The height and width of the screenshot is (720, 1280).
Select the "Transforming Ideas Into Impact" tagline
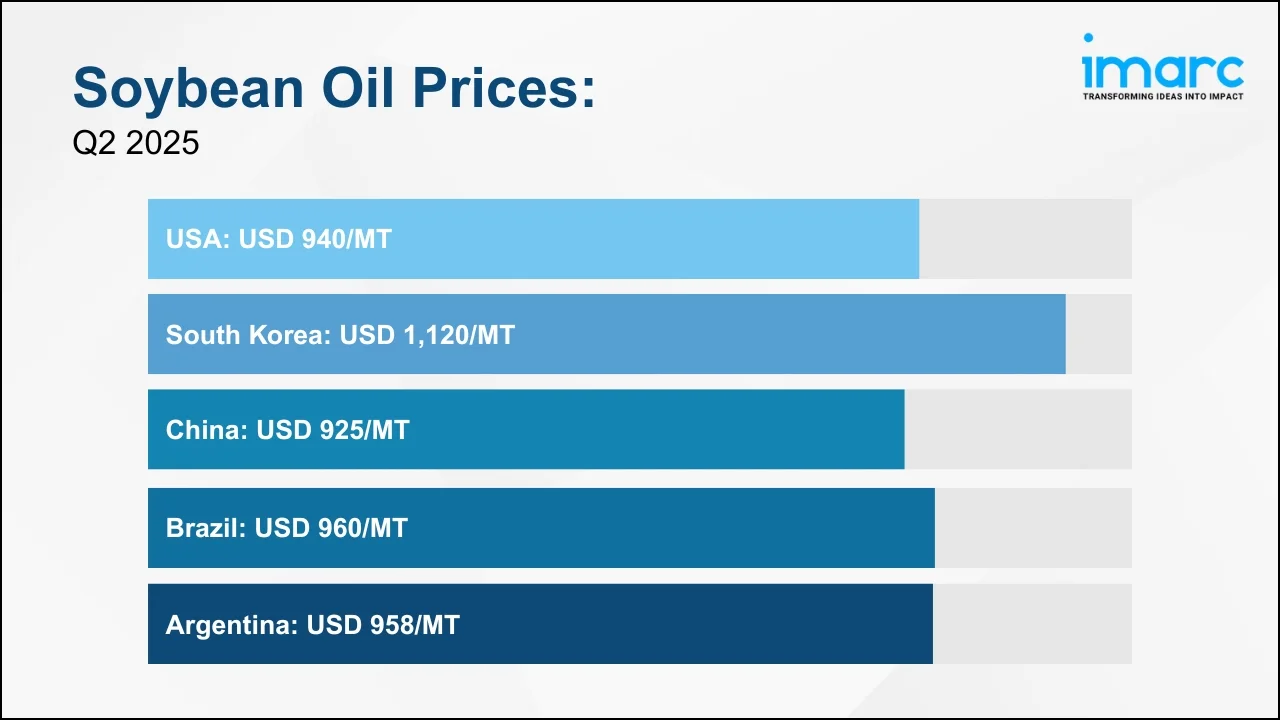point(1162,97)
